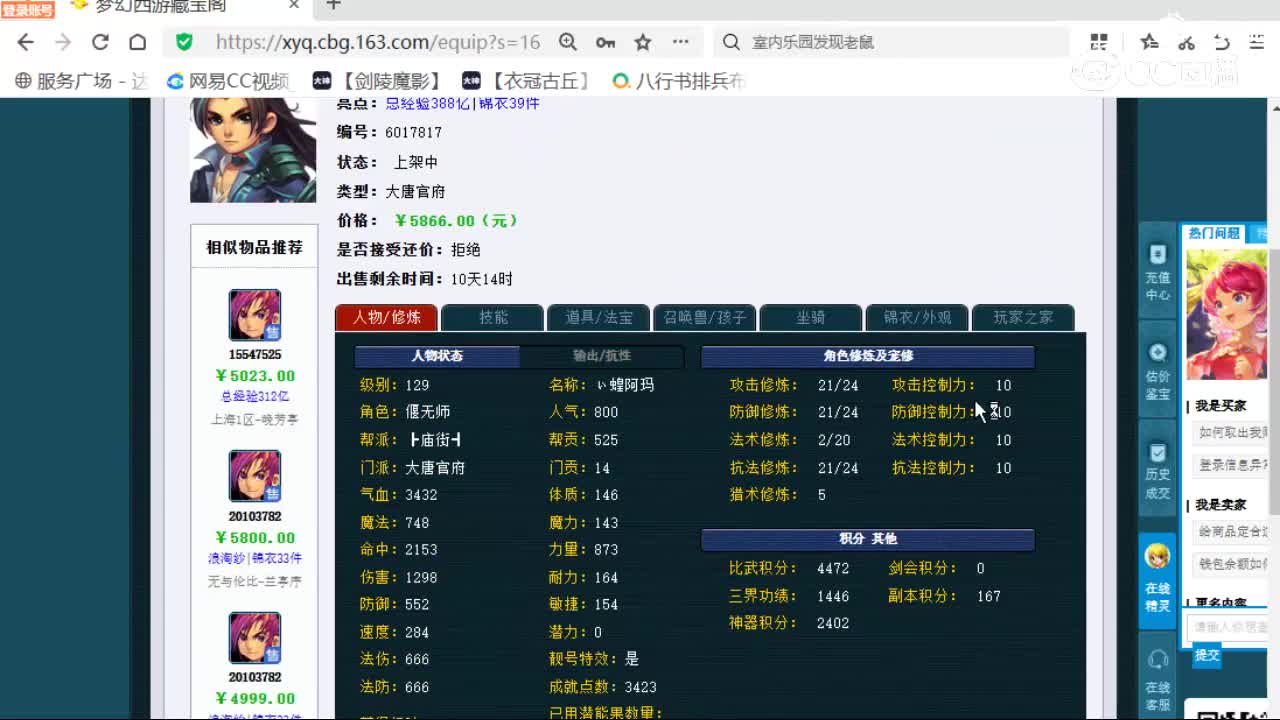Switch to the 道具/法宝 tab
The image size is (1280, 720).
(598, 317)
